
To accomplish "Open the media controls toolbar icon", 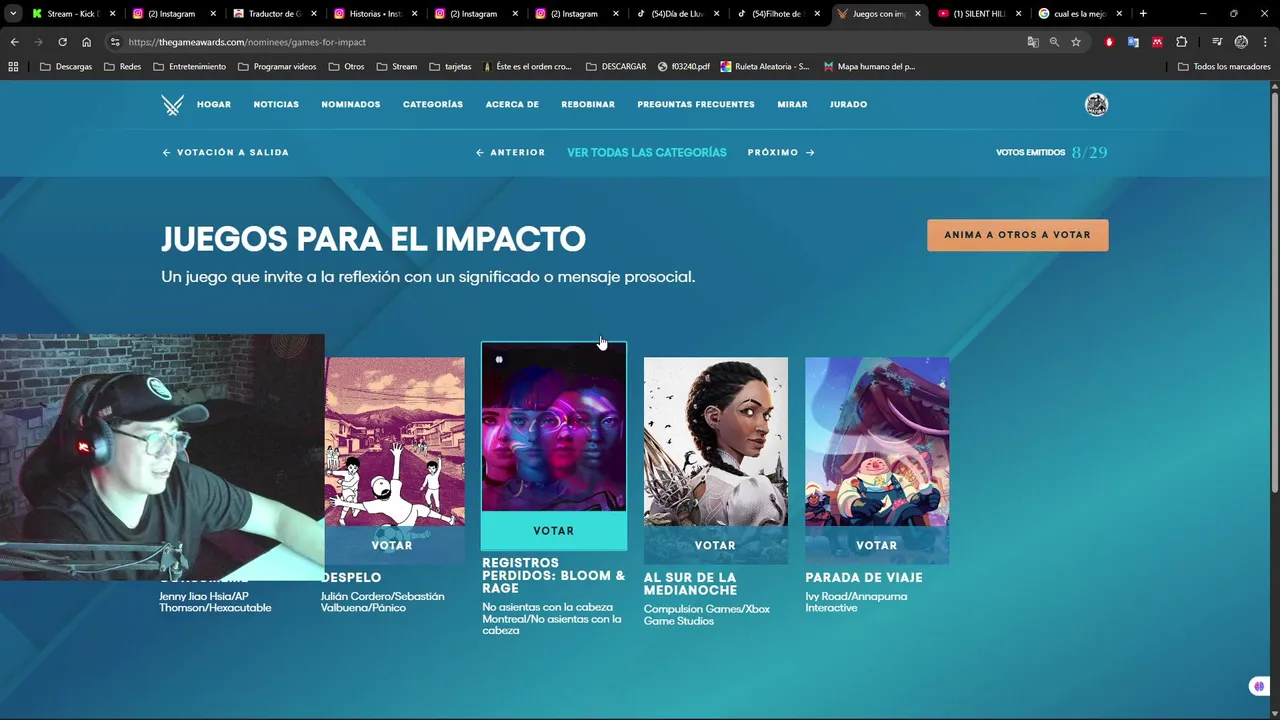I will pyautogui.click(x=1217, y=42).
